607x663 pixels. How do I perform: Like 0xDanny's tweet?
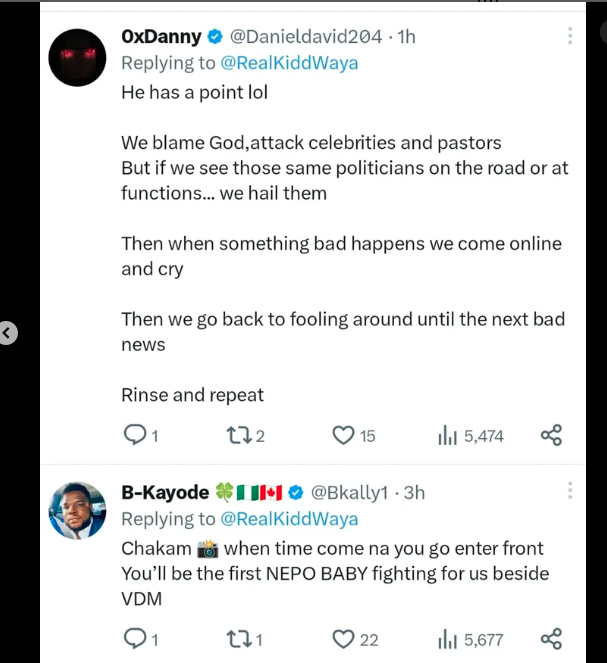pos(344,435)
